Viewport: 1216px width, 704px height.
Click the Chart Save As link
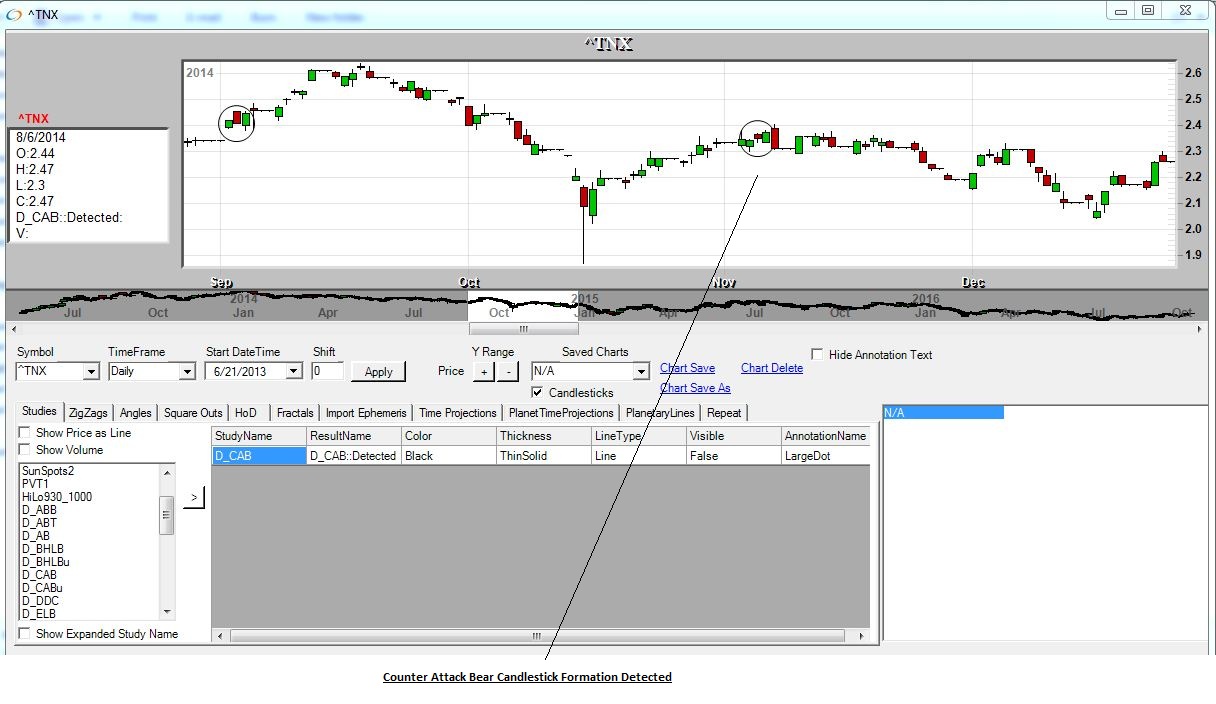coord(695,388)
